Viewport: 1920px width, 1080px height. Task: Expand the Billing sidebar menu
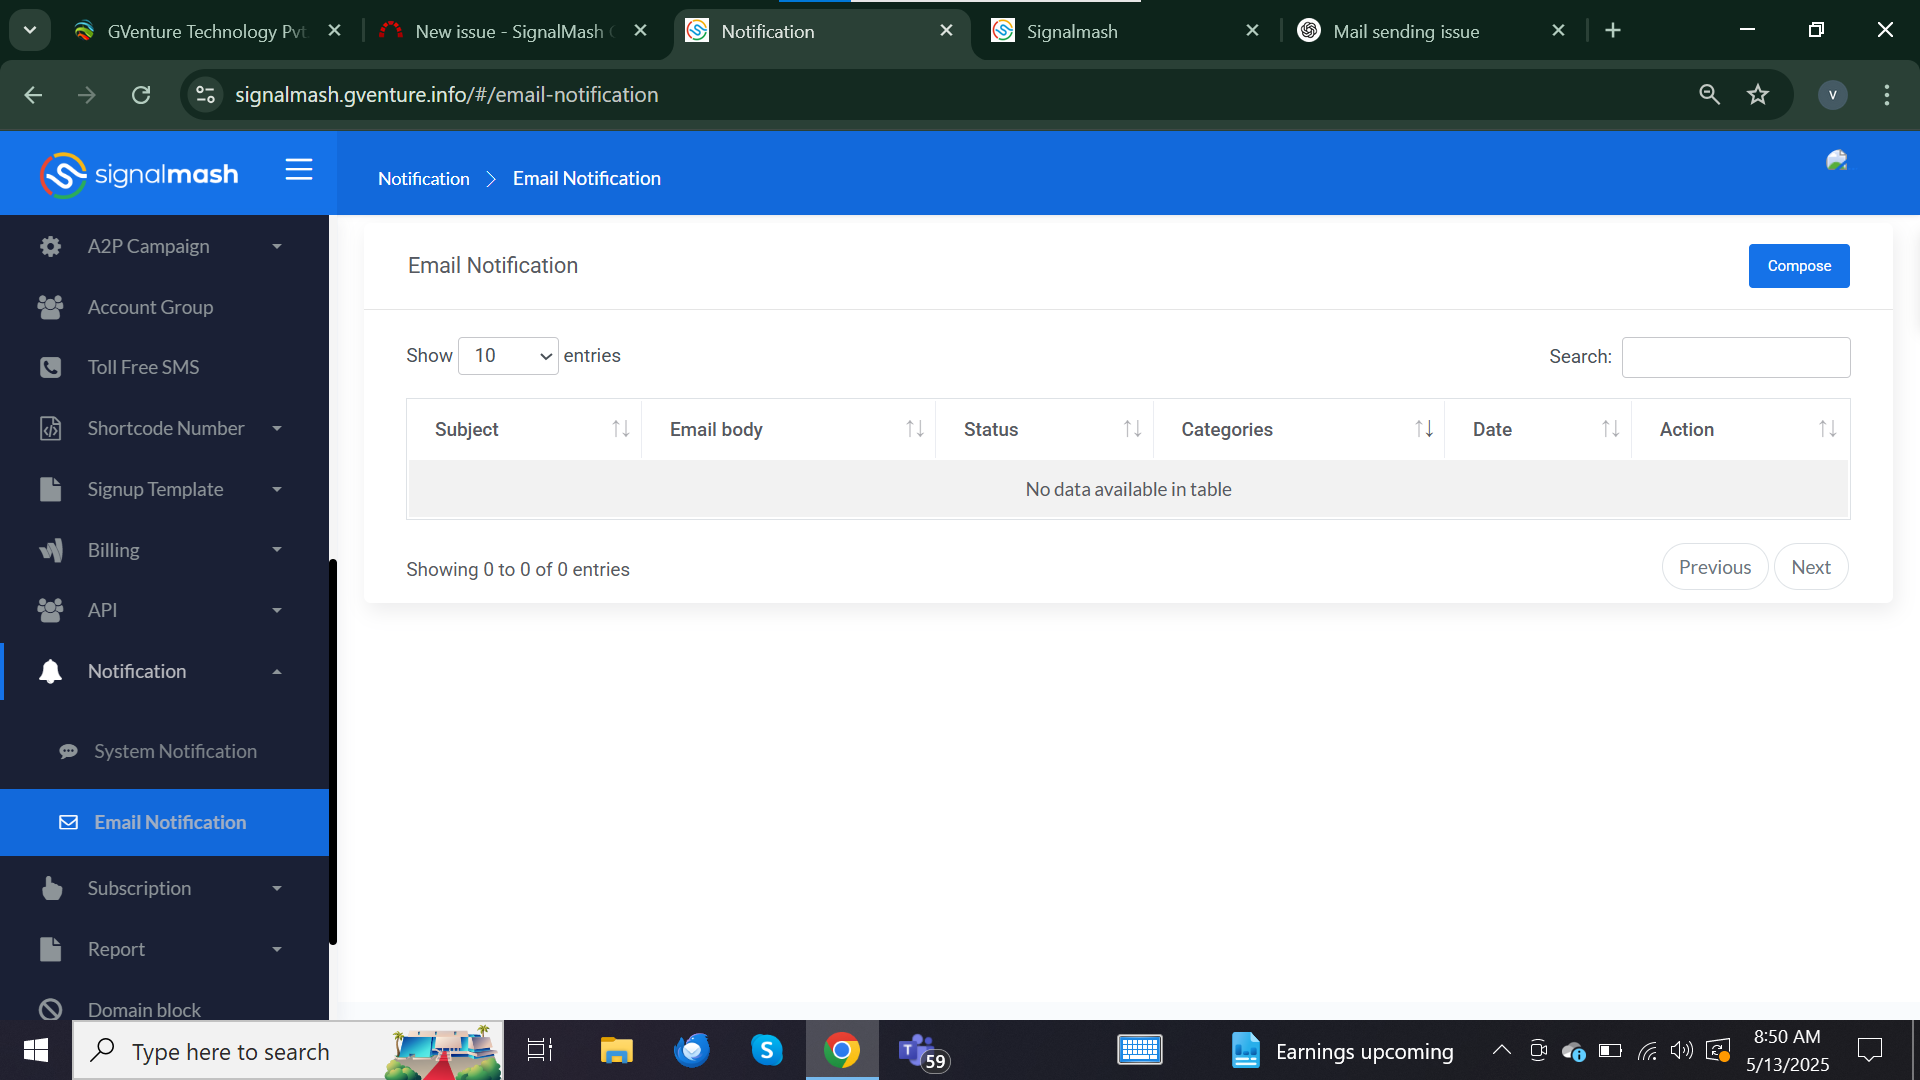point(114,550)
